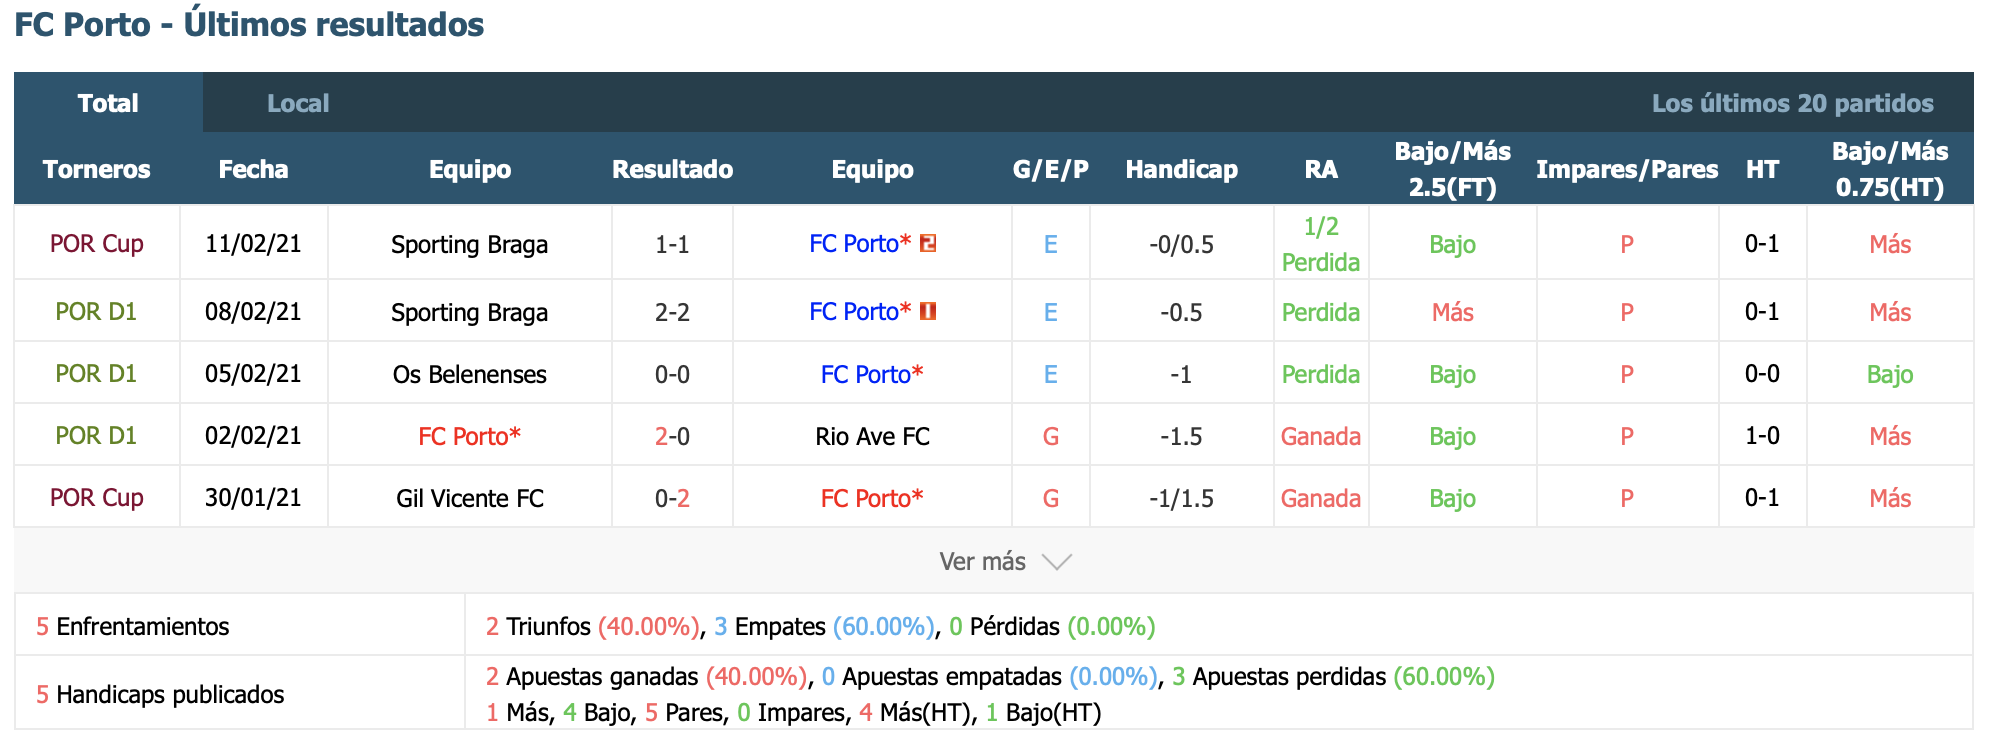The image size is (1992, 746).
Task: Click the red FC Porto* in 02/02/21 row
Action: 469,436
